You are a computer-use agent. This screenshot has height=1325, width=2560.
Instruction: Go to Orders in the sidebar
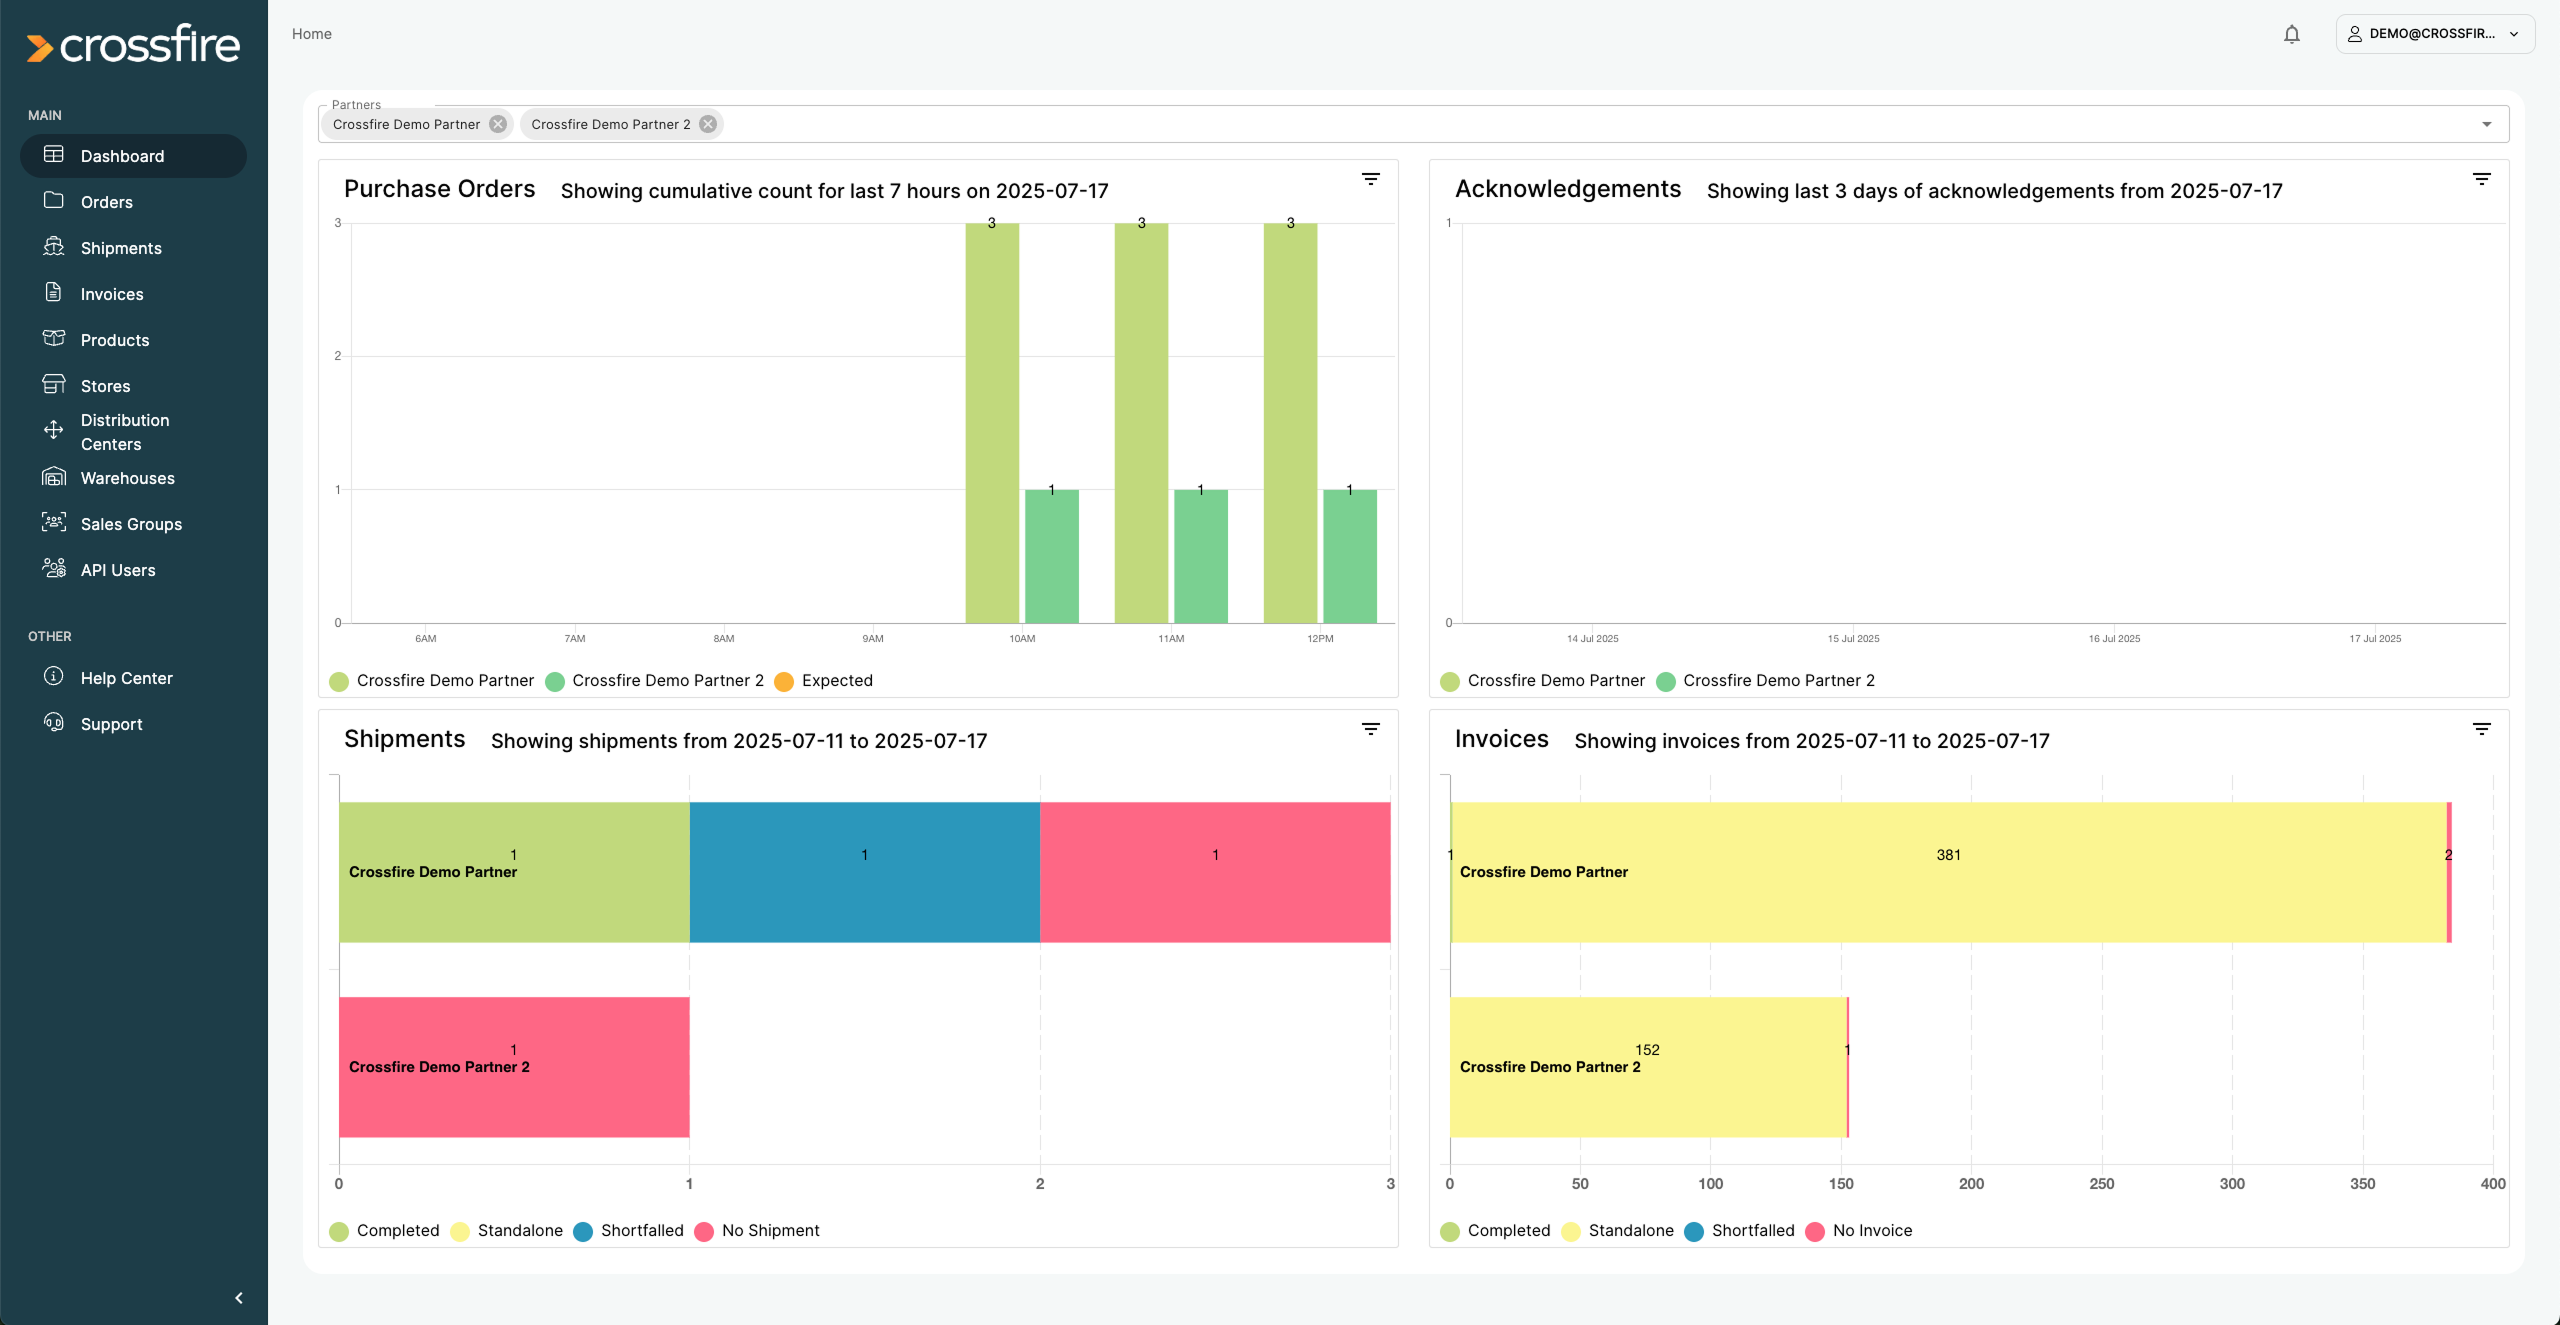pyautogui.click(x=107, y=202)
